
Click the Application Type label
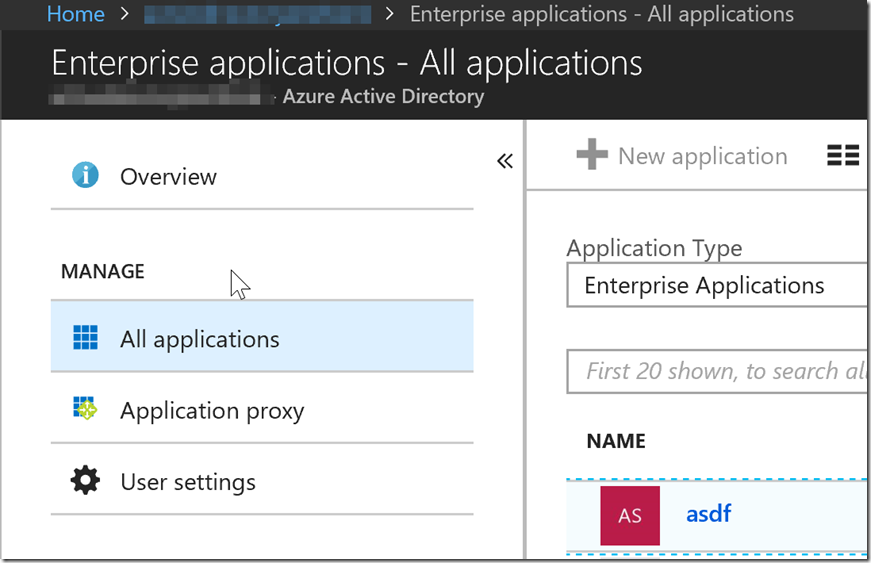click(654, 248)
